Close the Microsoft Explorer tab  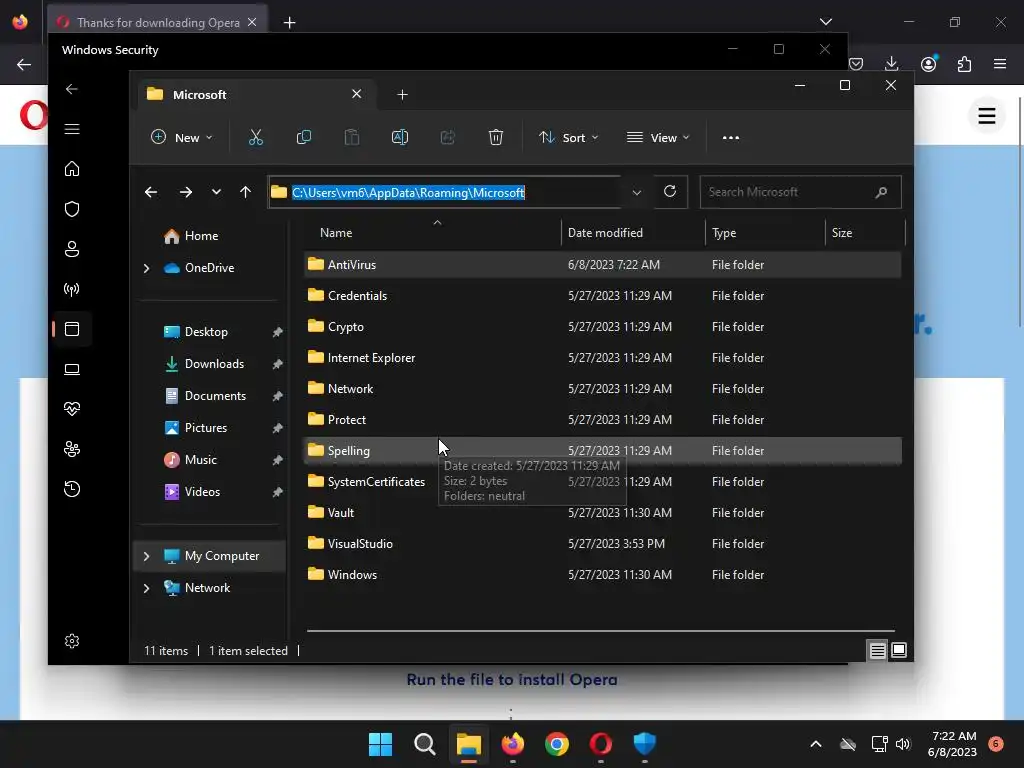[x=357, y=94]
